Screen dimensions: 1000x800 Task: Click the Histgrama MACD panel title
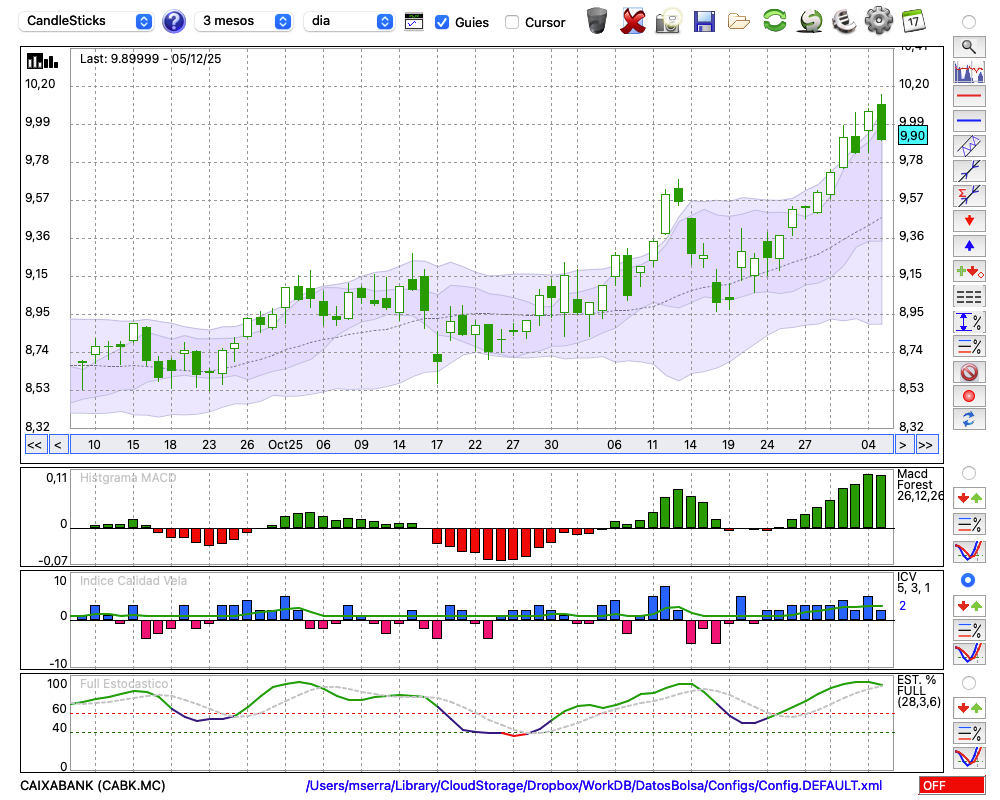point(128,478)
